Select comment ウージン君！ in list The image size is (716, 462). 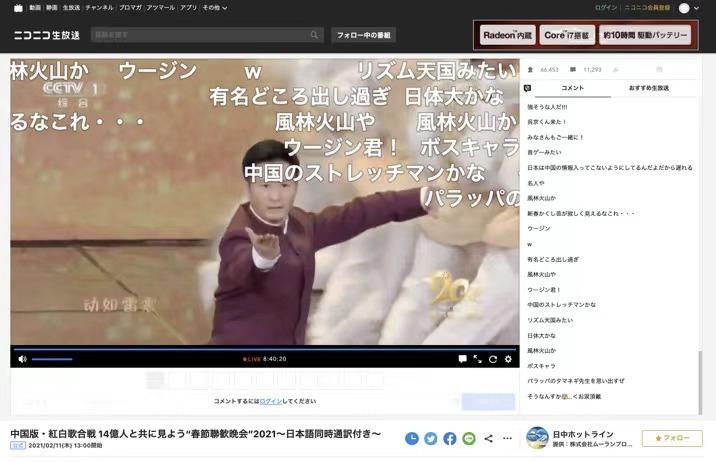[543, 290]
